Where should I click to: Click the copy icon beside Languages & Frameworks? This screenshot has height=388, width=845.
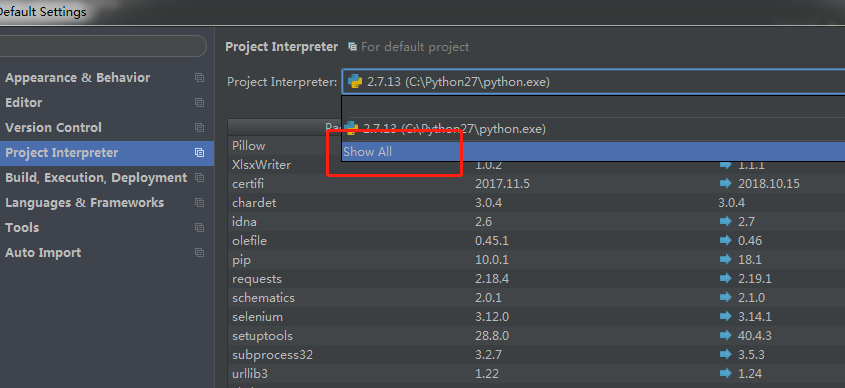pos(199,203)
